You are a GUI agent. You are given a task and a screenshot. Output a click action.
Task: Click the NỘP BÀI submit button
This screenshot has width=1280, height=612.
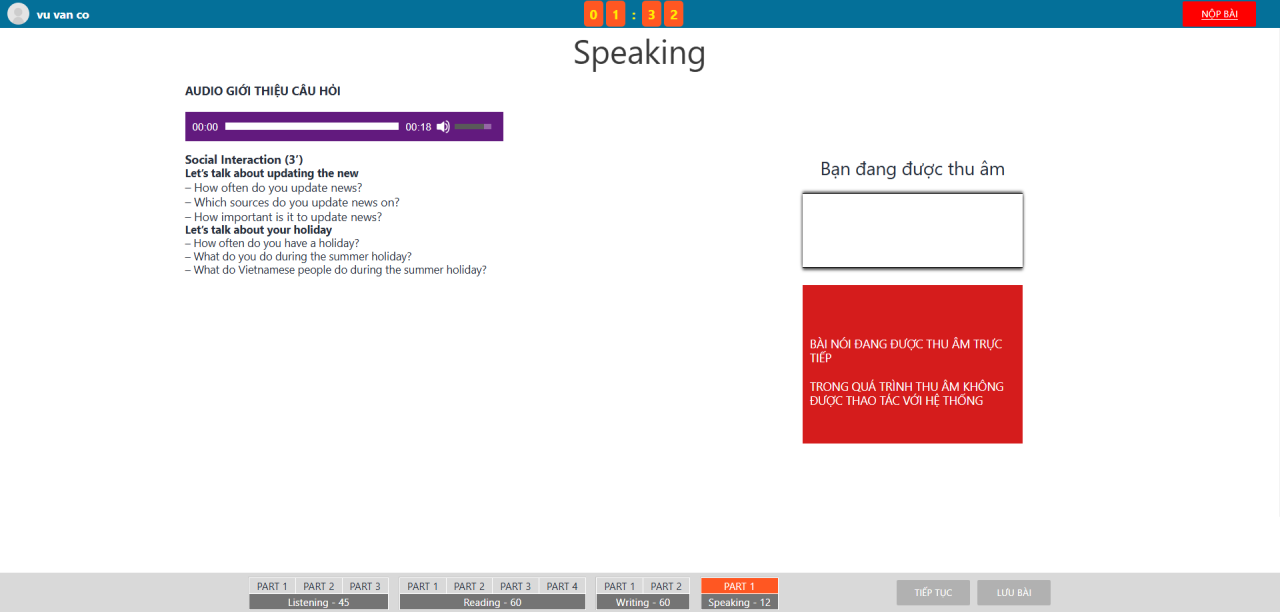tap(1219, 14)
